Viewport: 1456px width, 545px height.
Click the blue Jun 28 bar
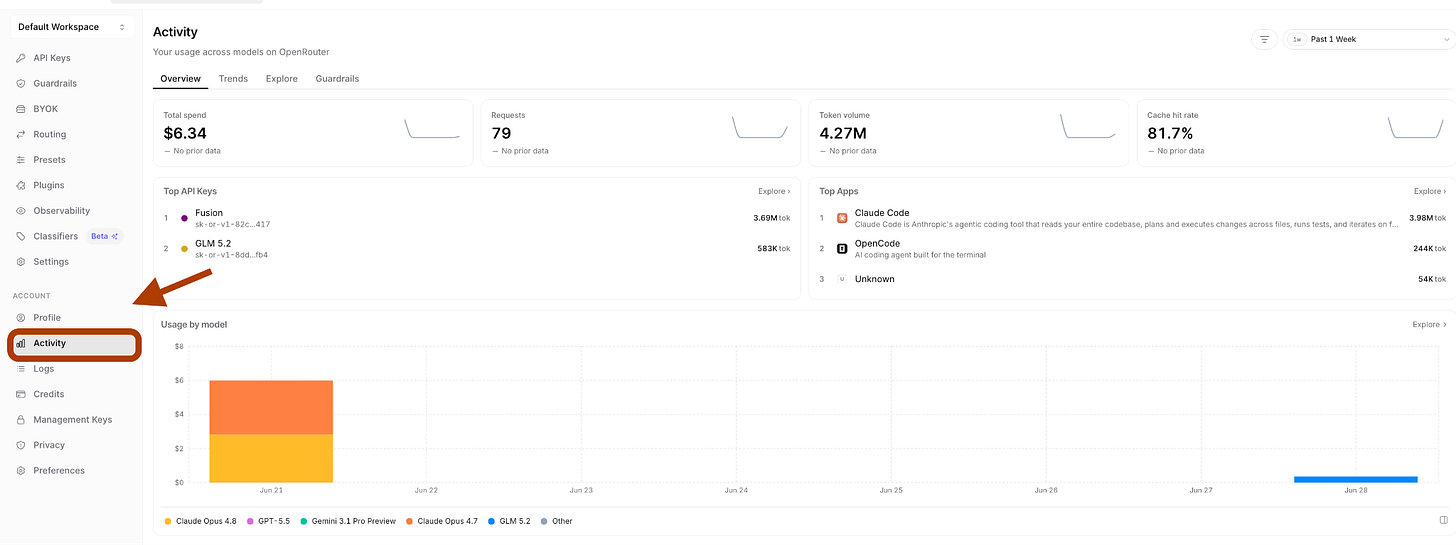(x=1356, y=479)
